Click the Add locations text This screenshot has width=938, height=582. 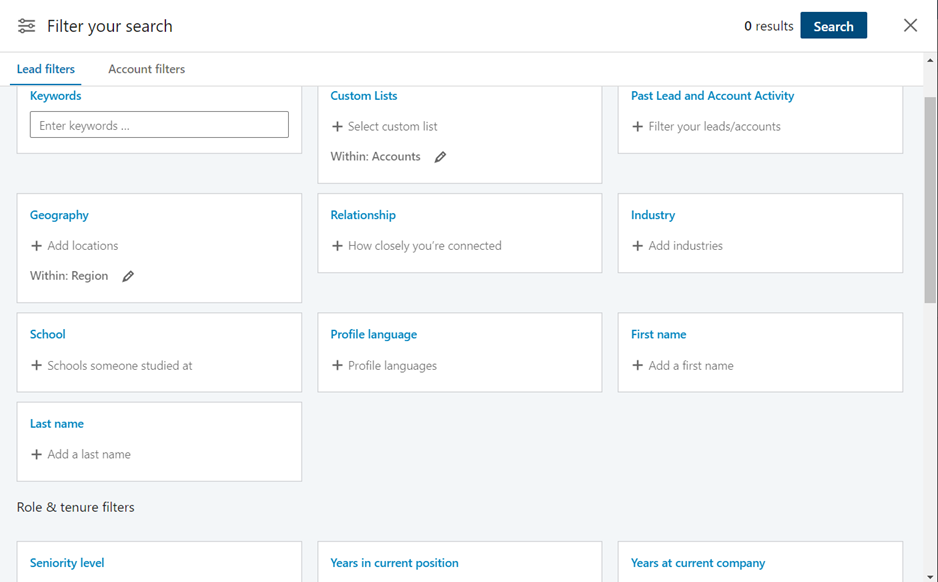coord(83,246)
